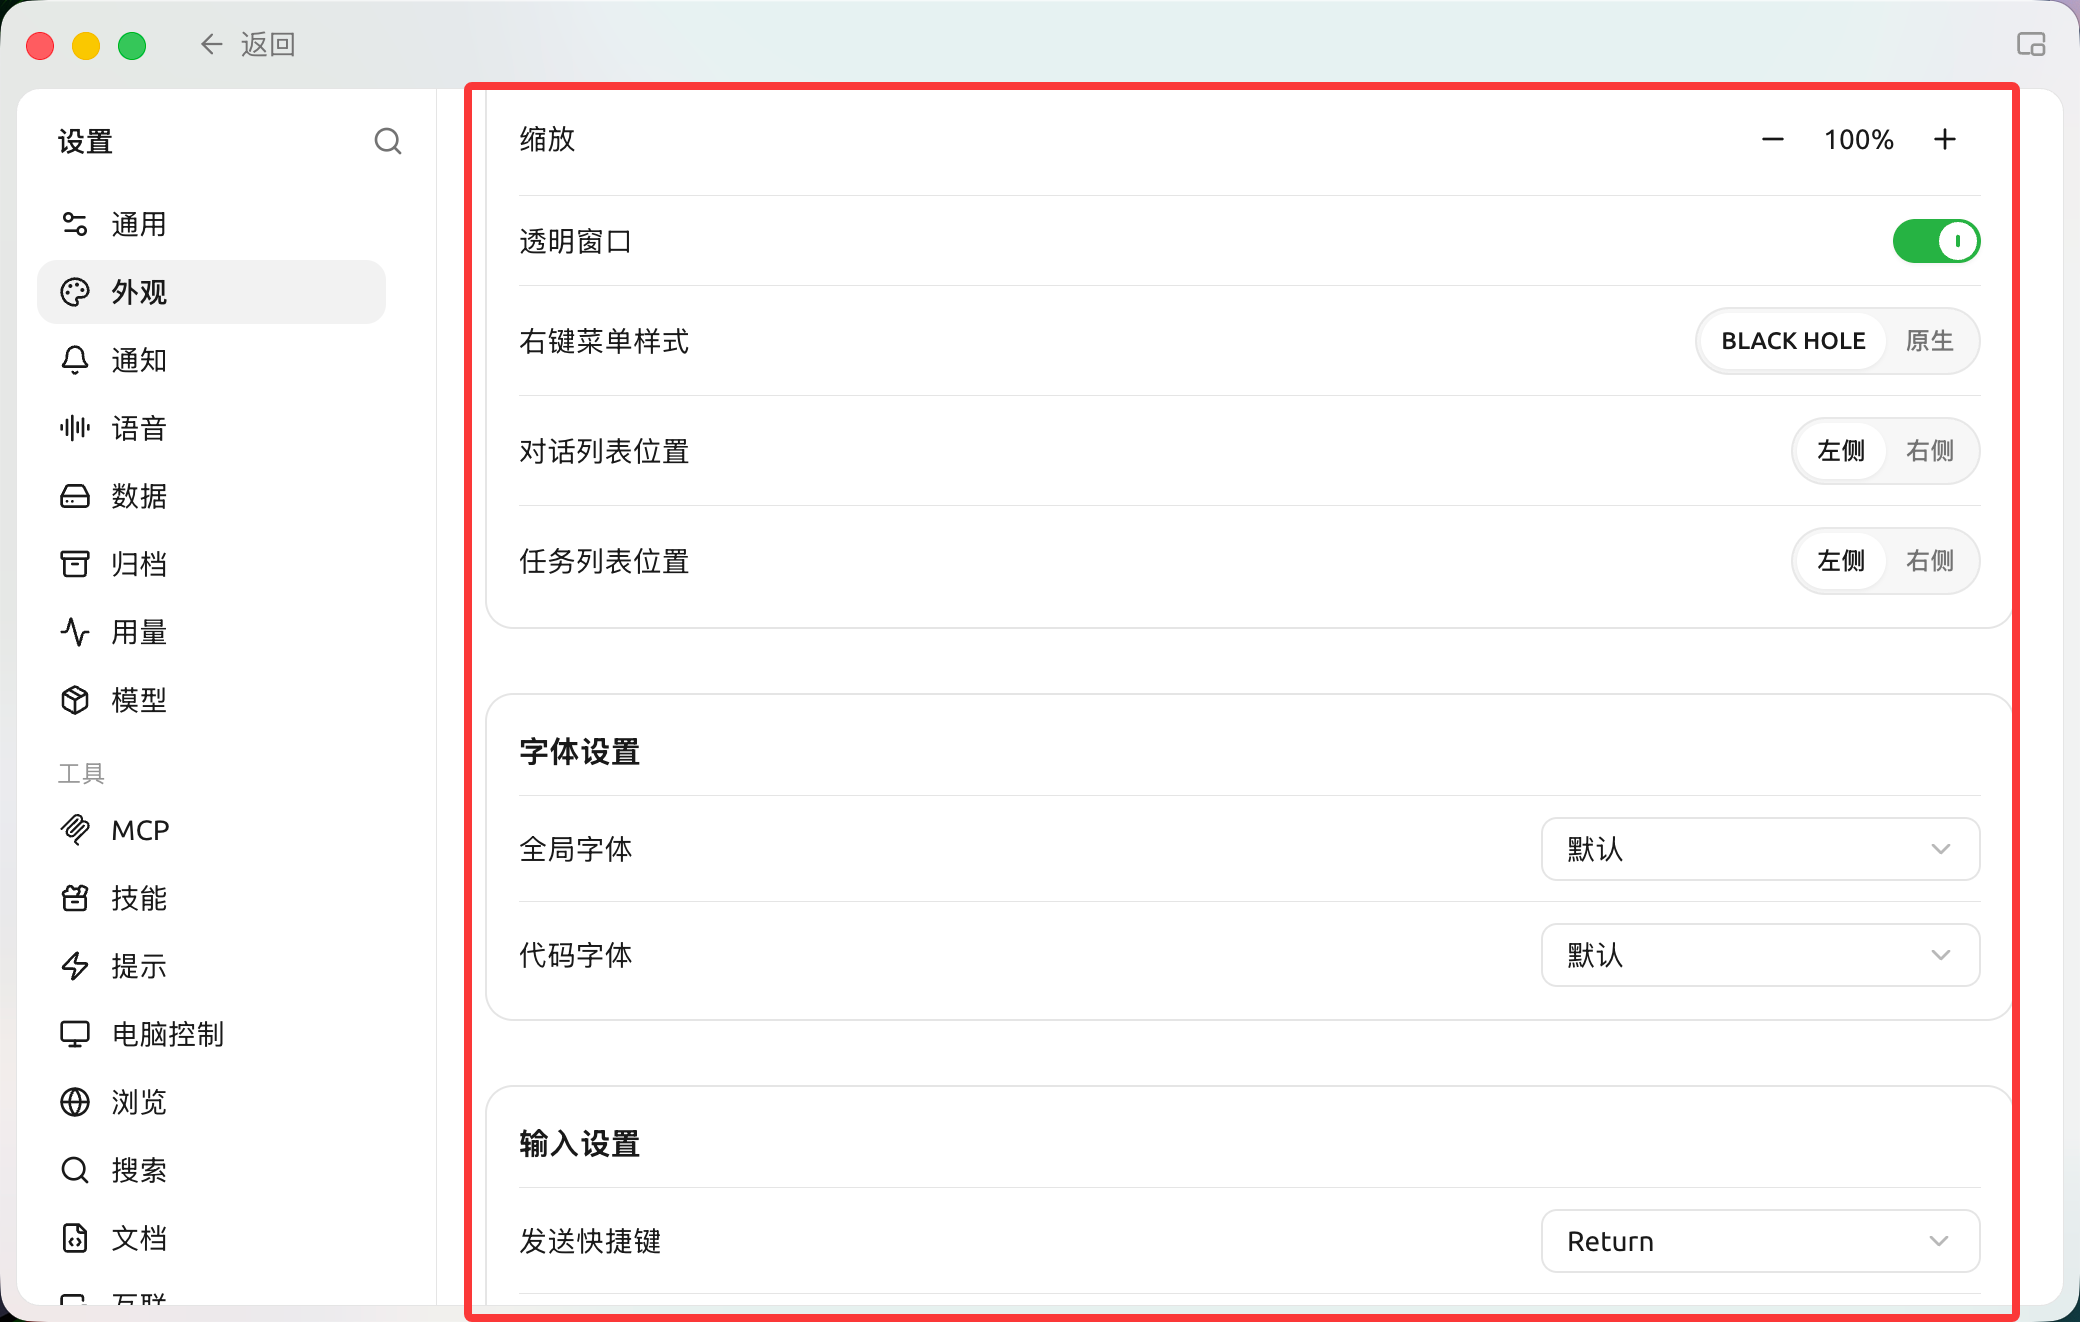Select the 外观 palette icon
2080x1322 pixels.
tap(75, 292)
